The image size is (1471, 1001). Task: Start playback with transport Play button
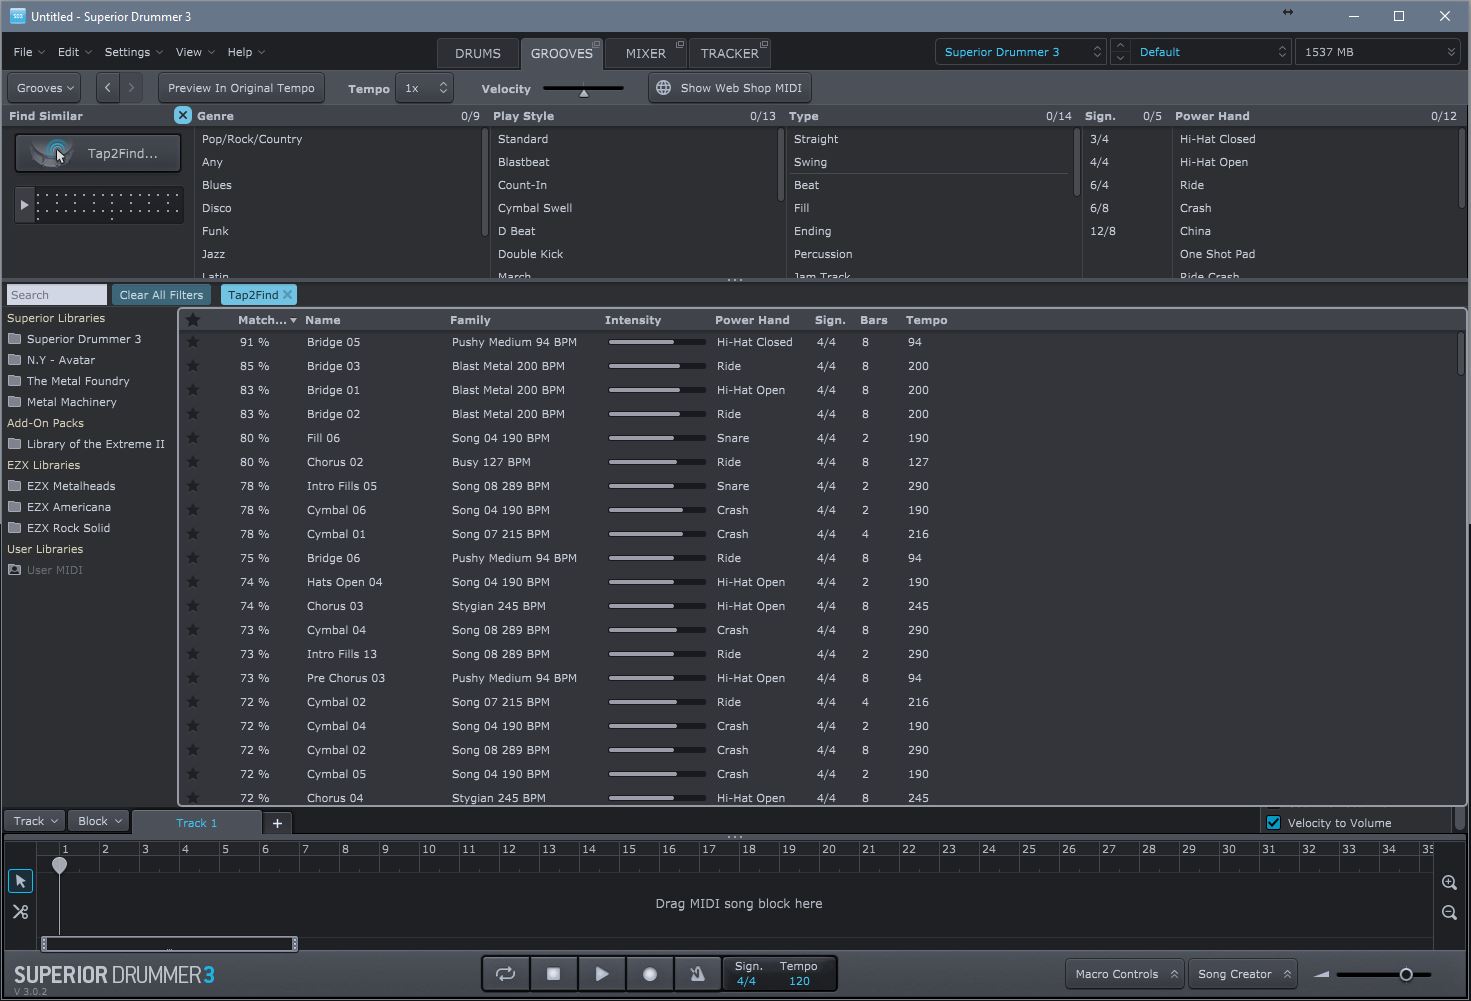[x=601, y=974]
